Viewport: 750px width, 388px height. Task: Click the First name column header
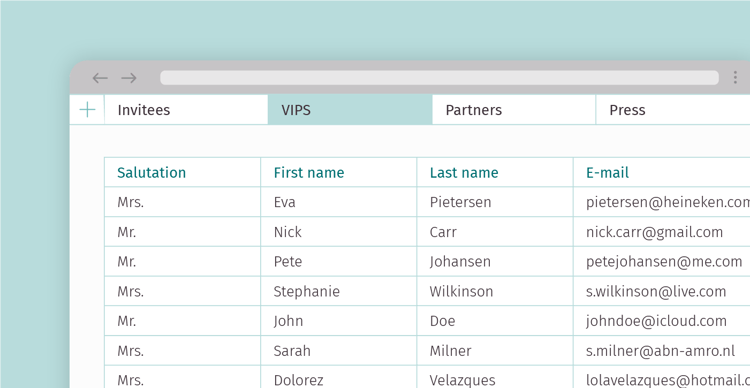click(339, 172)
